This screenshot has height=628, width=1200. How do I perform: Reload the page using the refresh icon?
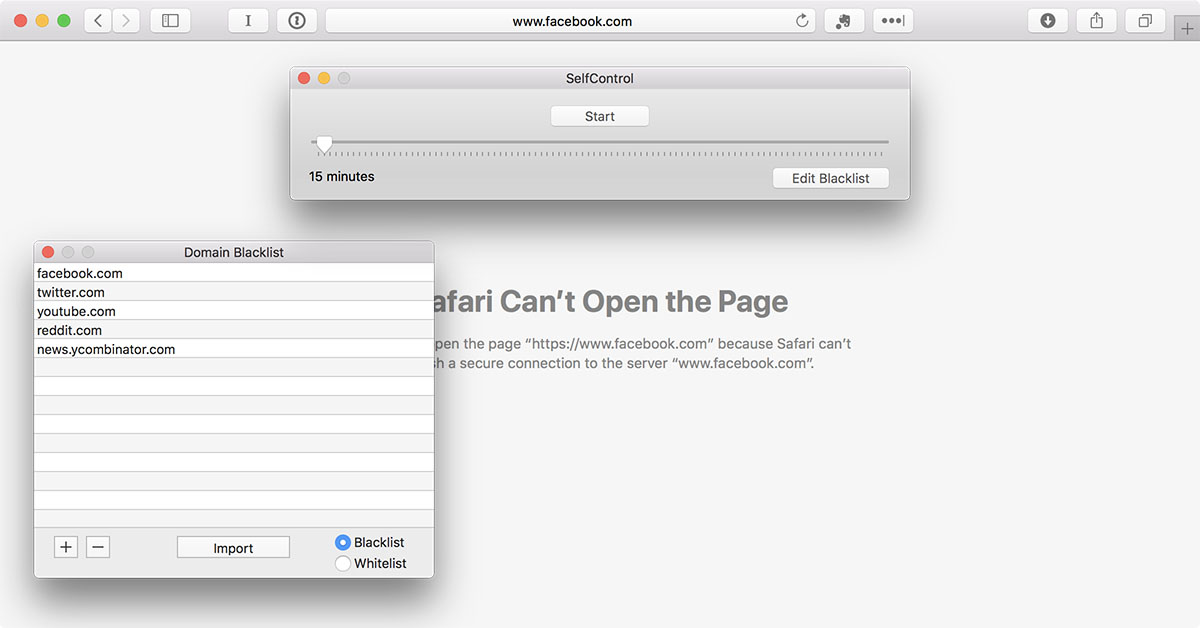[801, 21]
